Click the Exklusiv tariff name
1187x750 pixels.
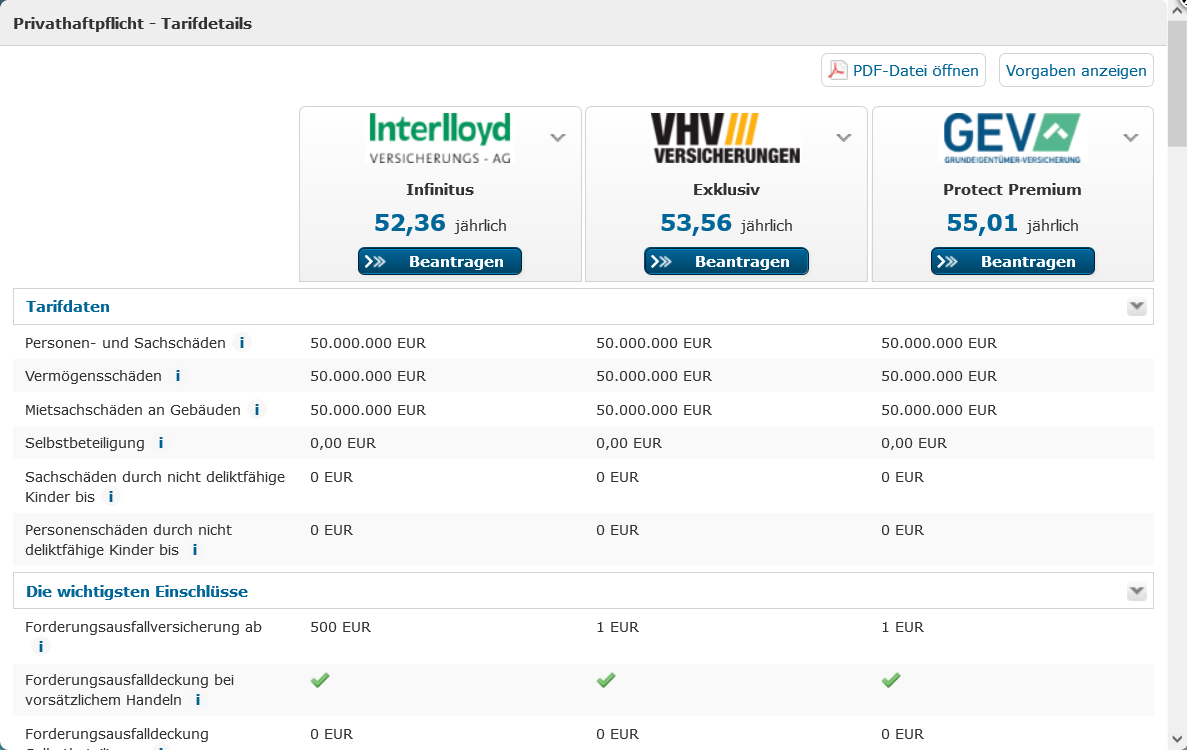tap(726, 189)
